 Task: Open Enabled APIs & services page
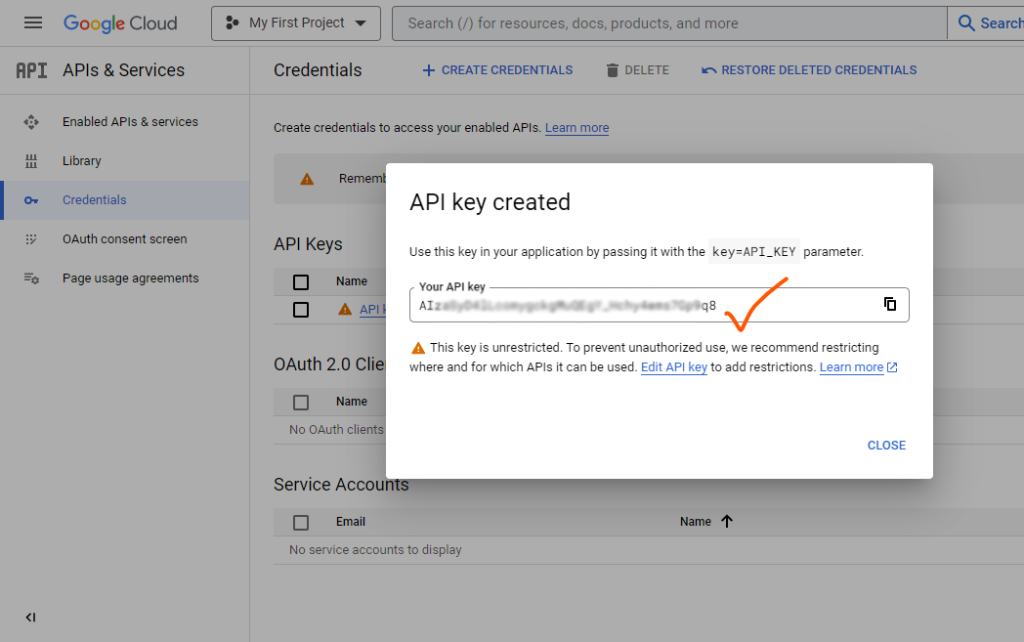pos(130,121)
